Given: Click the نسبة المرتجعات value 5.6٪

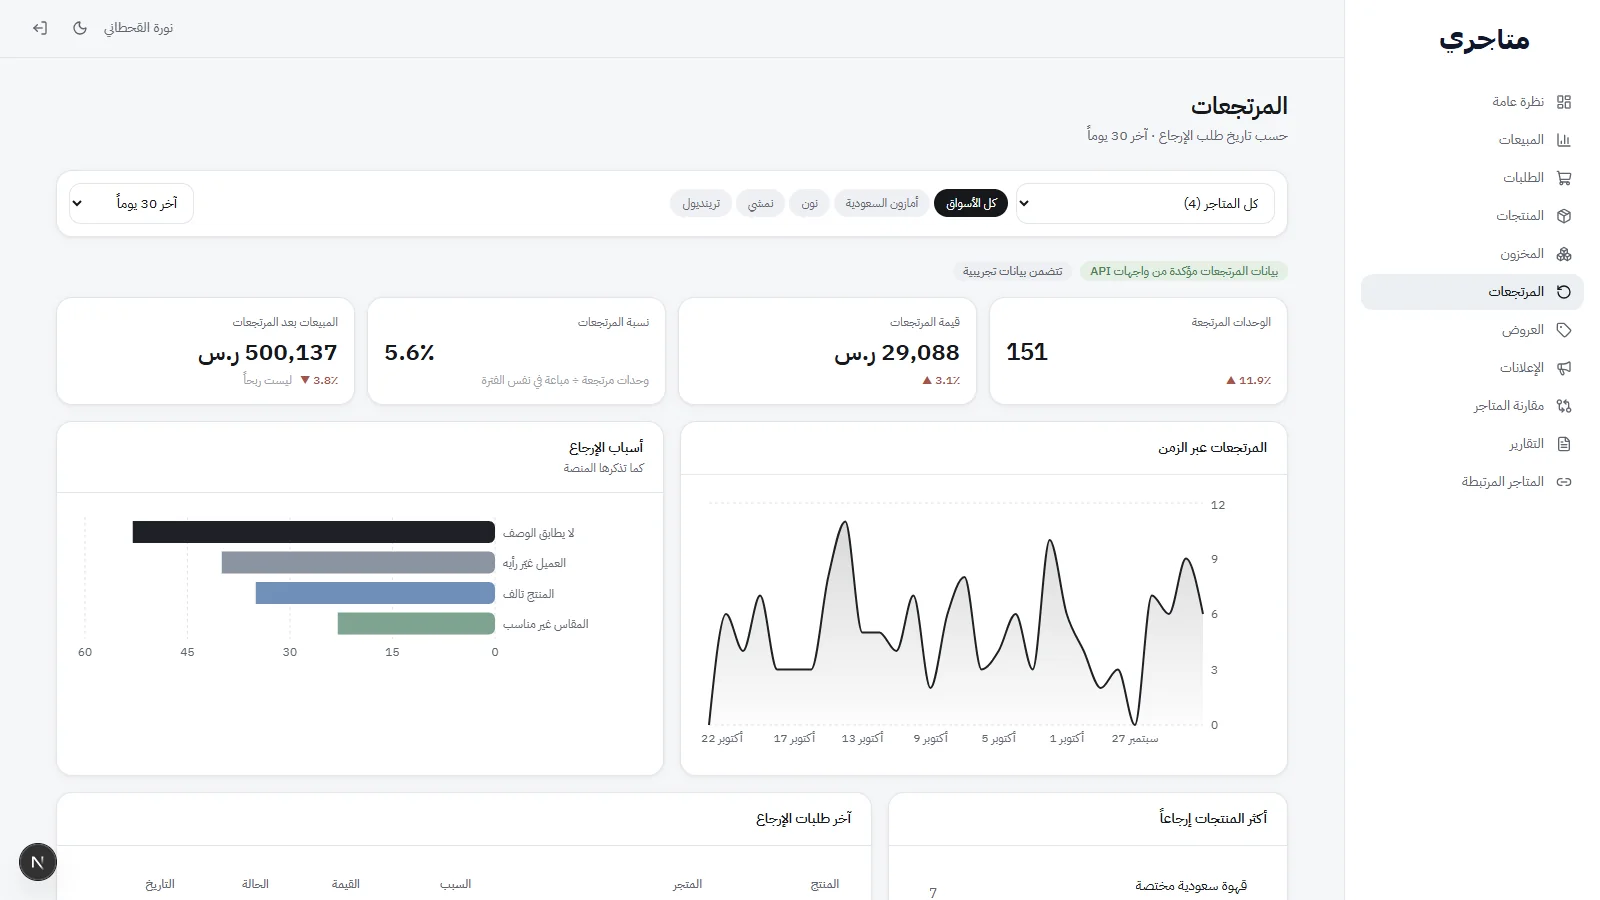Looking at the screenshot, I should pos(409,353).
